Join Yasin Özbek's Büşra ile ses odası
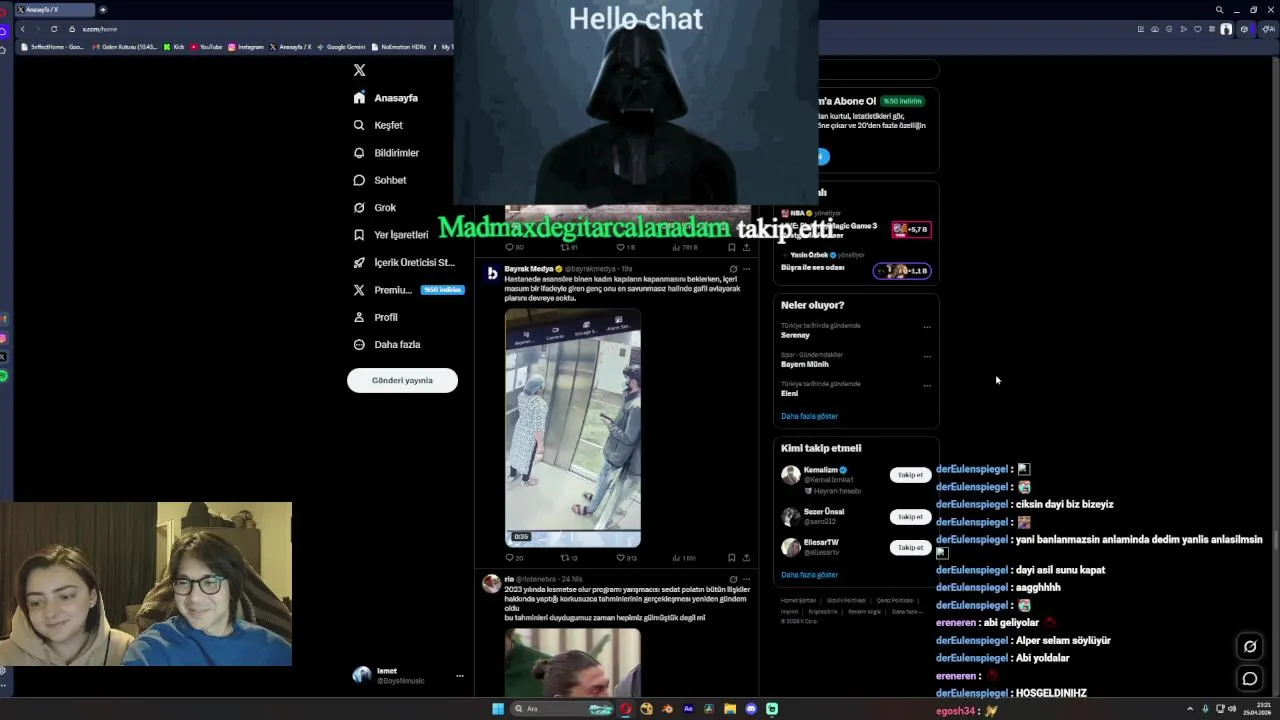Screen dimensions: 1280x720 [x=902, y=270]
